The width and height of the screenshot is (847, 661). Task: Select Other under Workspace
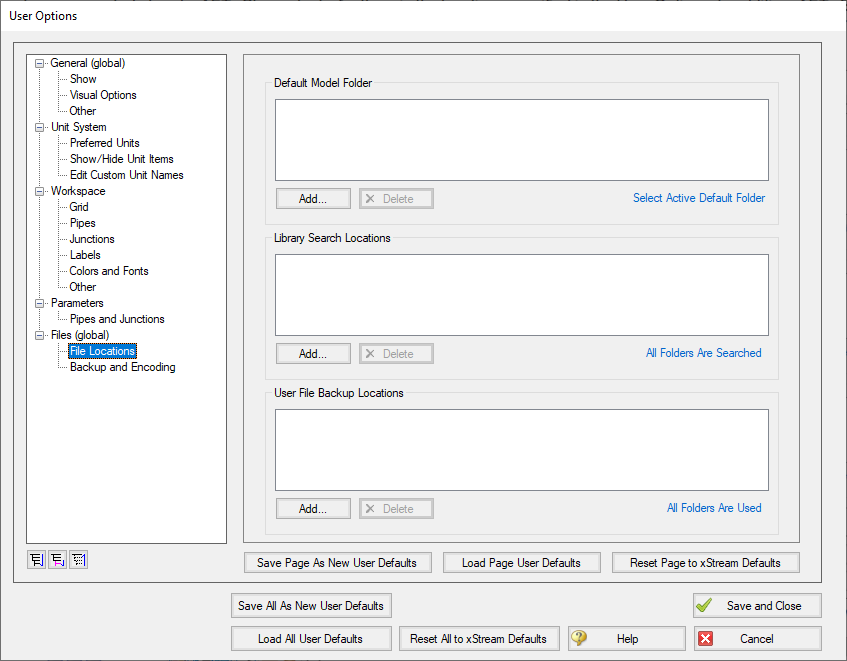click(x=83, y=287)
